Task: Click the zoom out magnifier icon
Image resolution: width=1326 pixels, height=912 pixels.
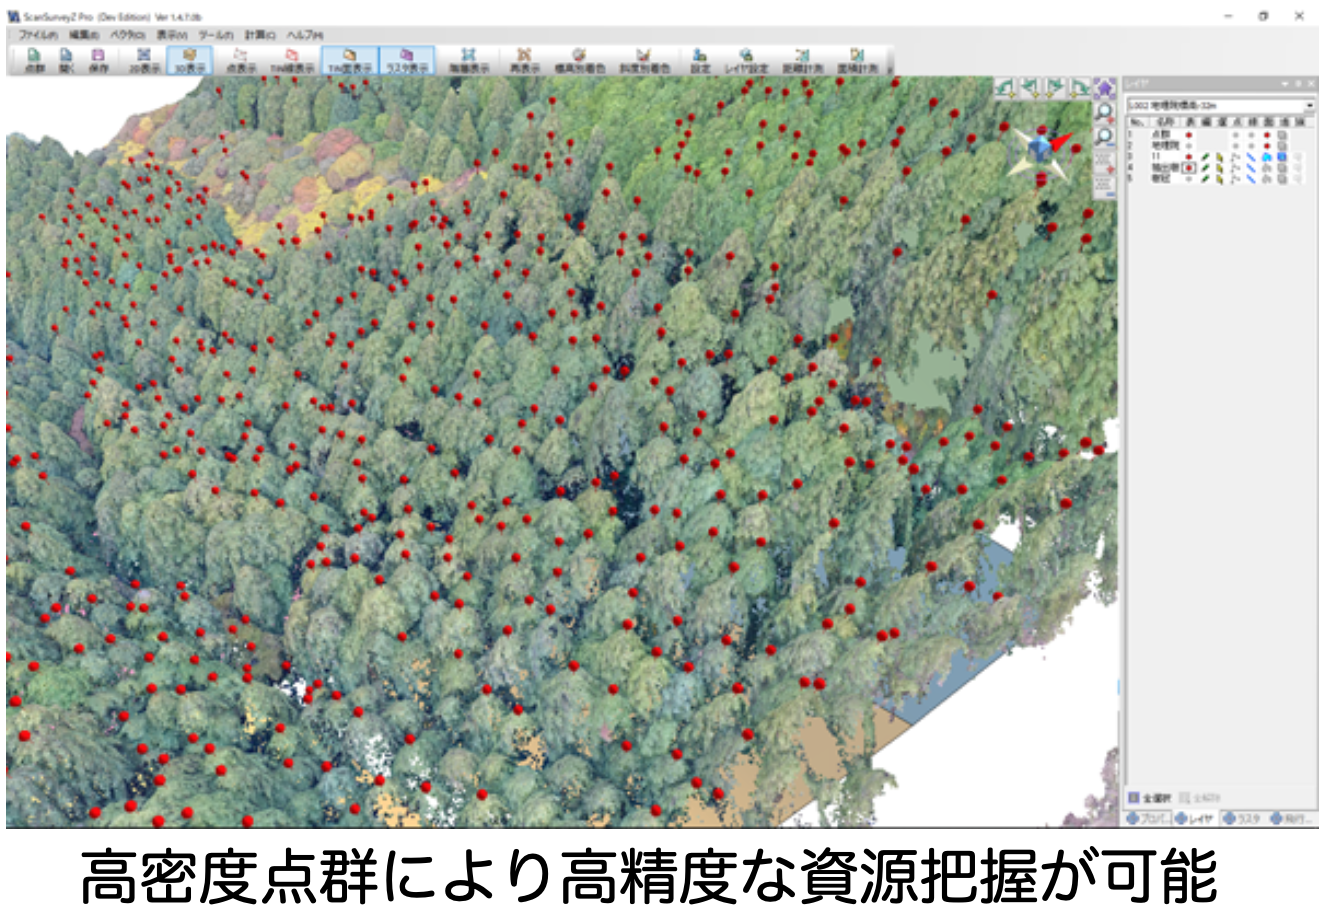Action: (x=1105, y=138)
